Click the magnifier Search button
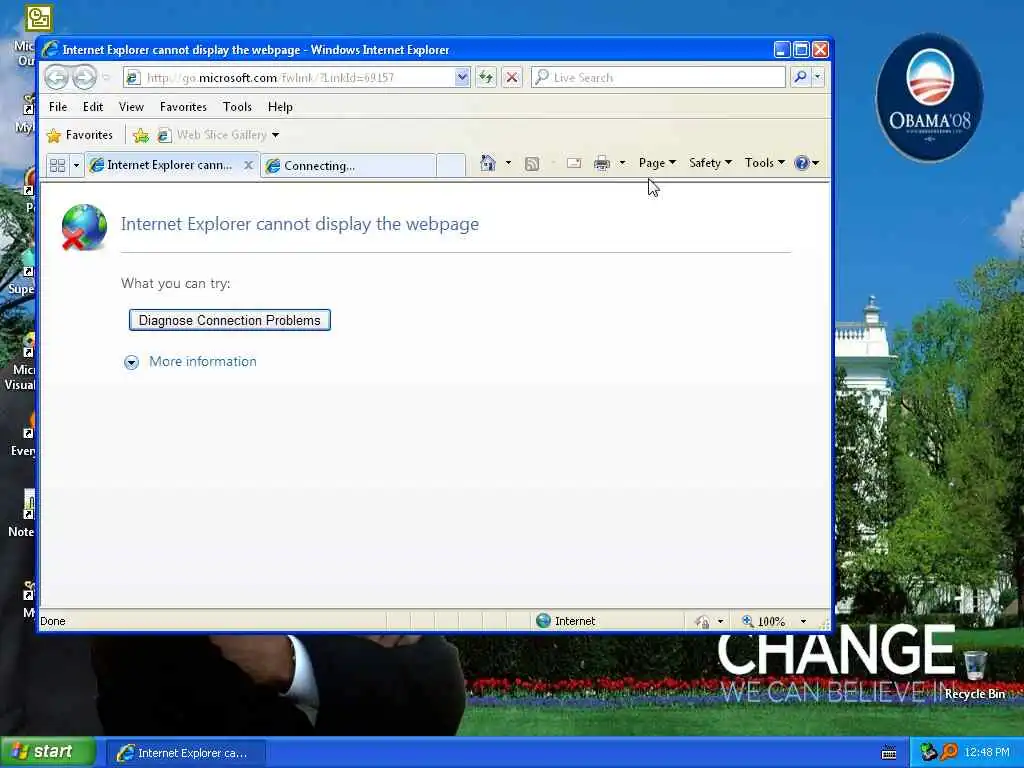1024x768 pixels. click(800, 78)
